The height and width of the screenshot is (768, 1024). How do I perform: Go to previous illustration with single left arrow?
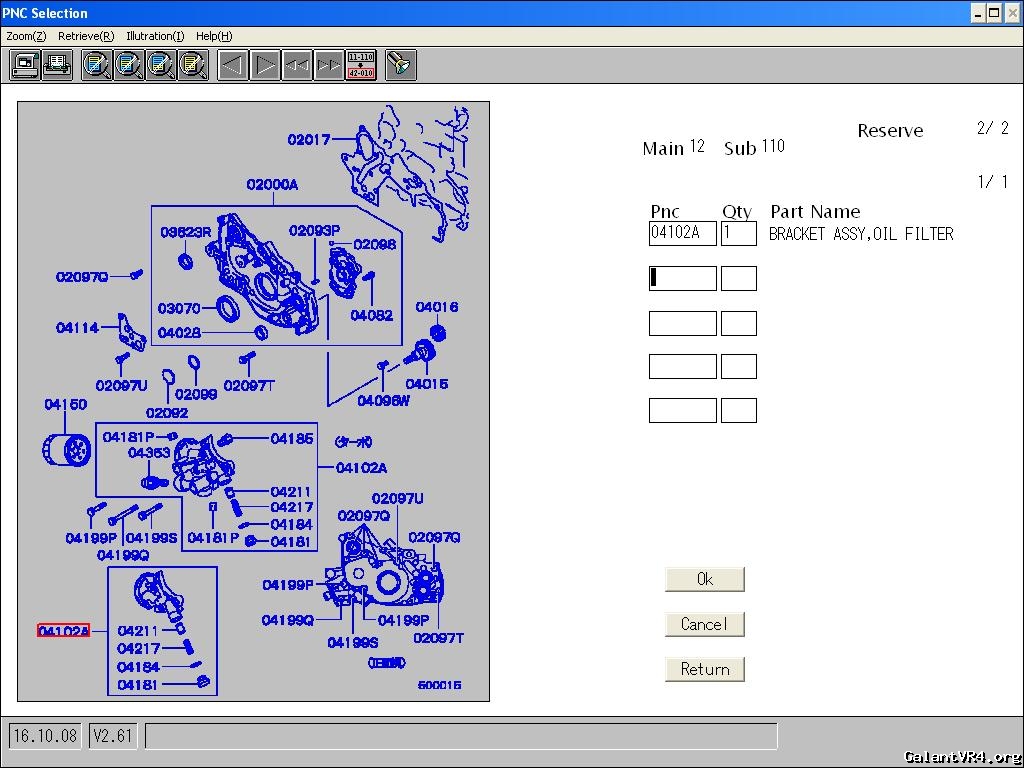(x=233, y=65)
